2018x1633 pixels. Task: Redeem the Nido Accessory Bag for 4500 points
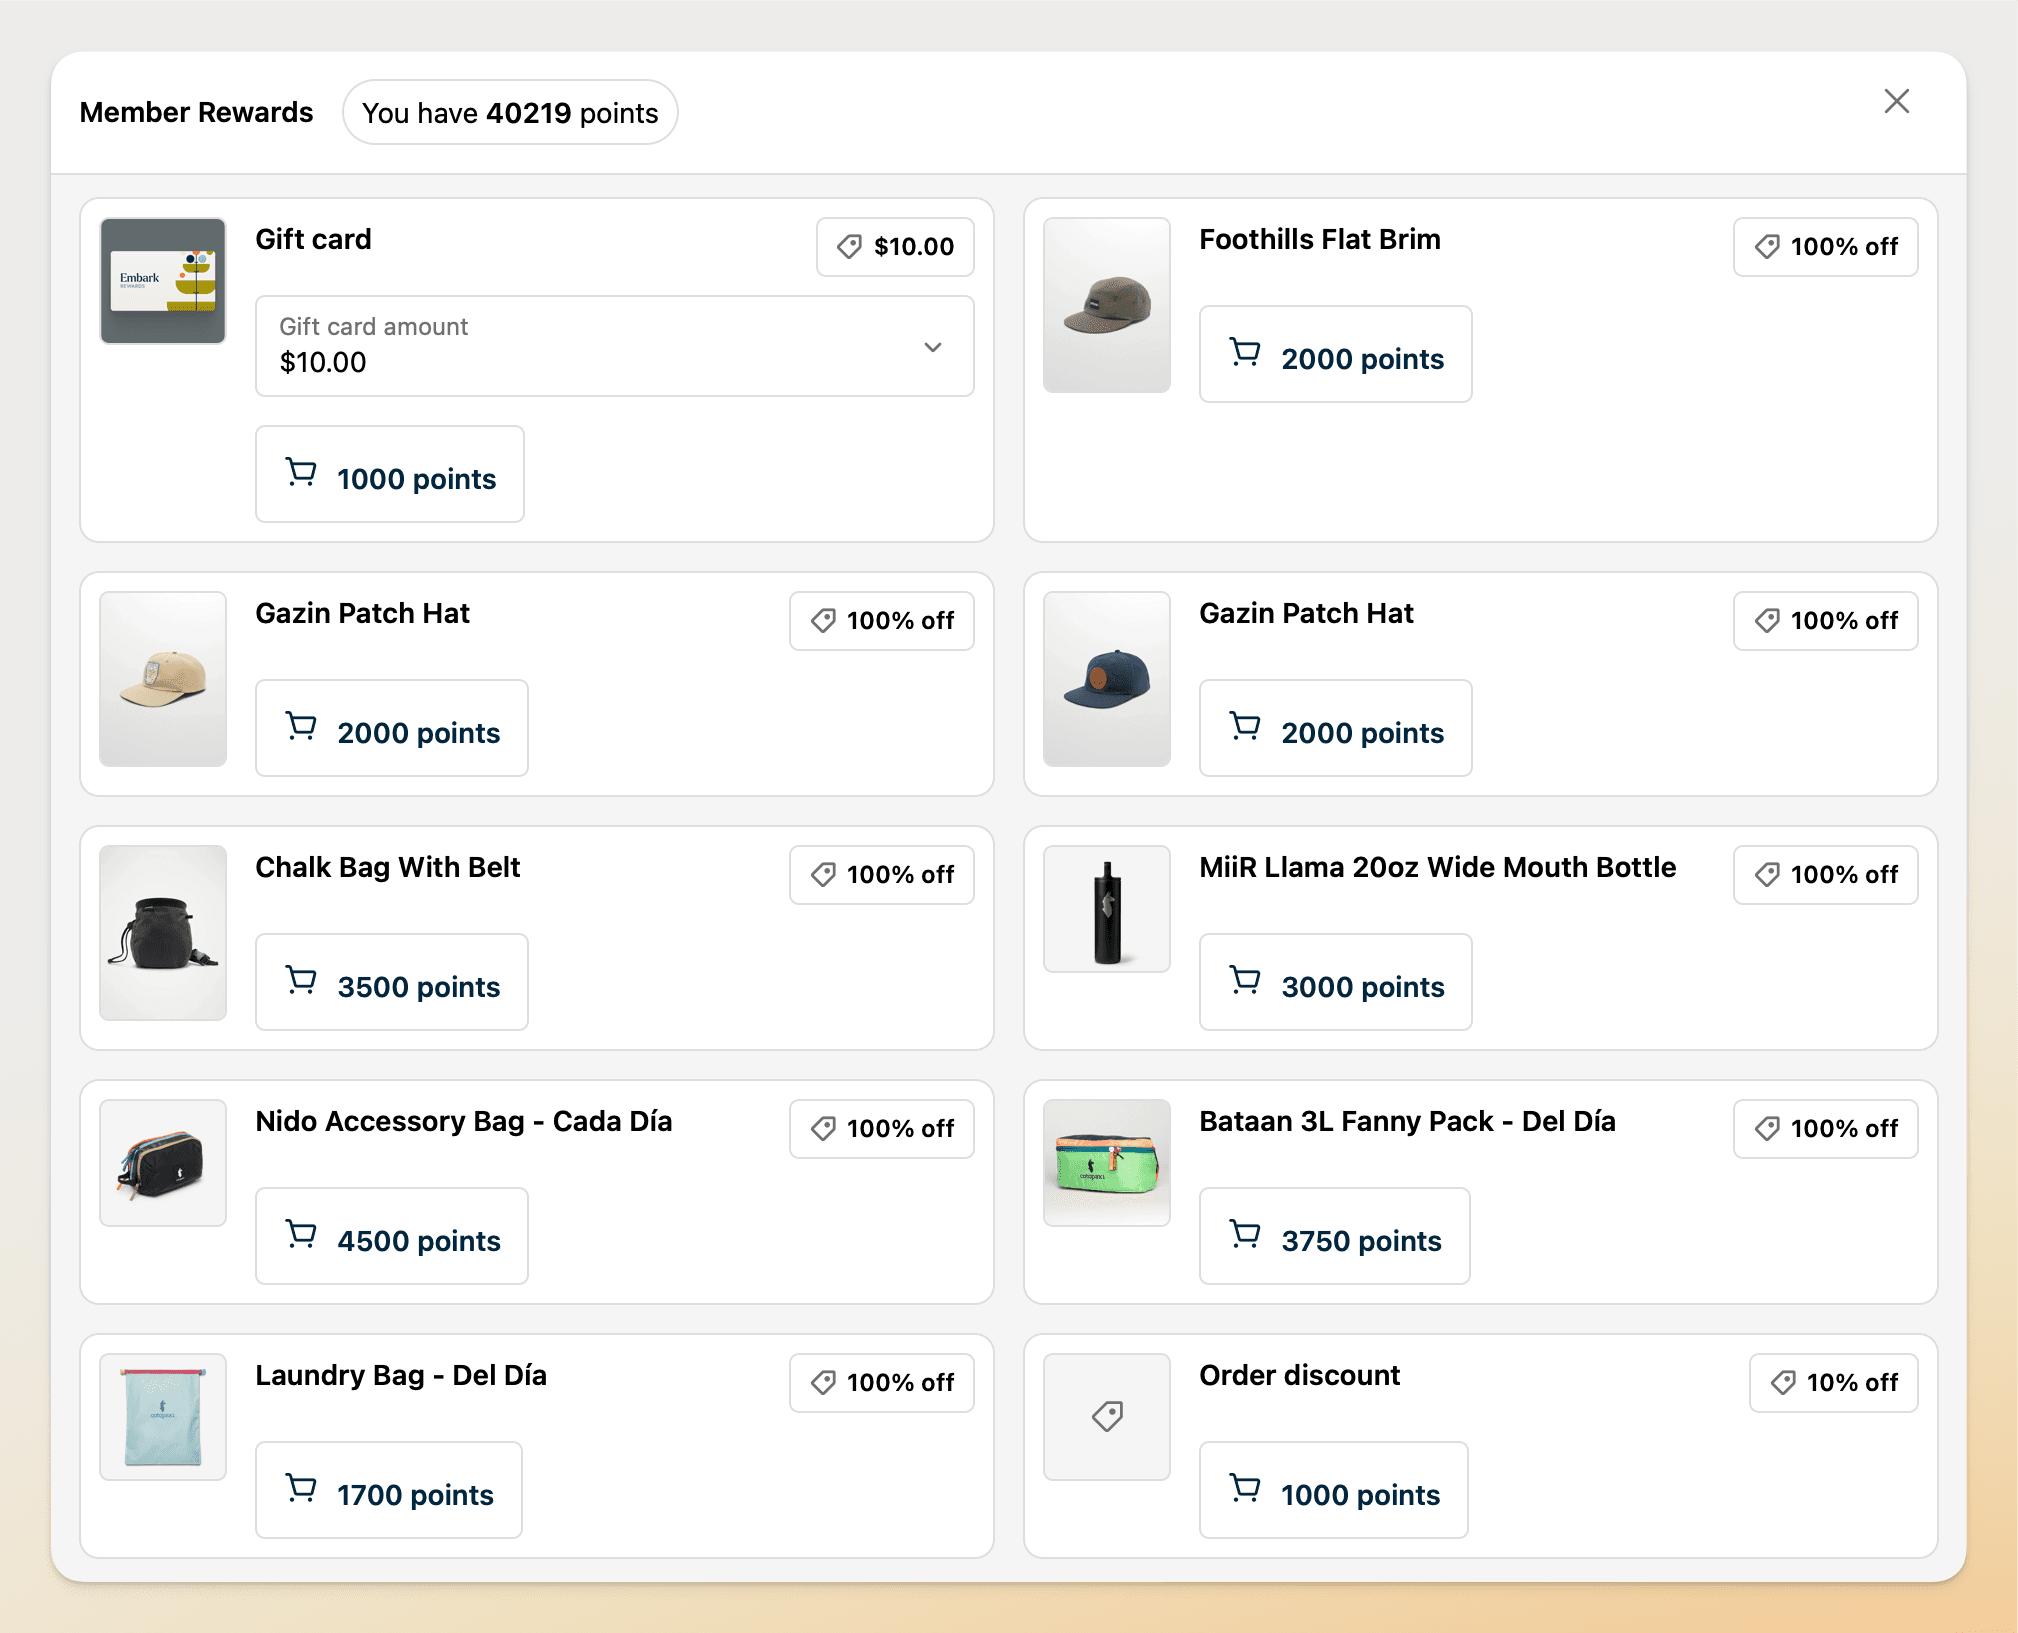[x=392, y=1236]
